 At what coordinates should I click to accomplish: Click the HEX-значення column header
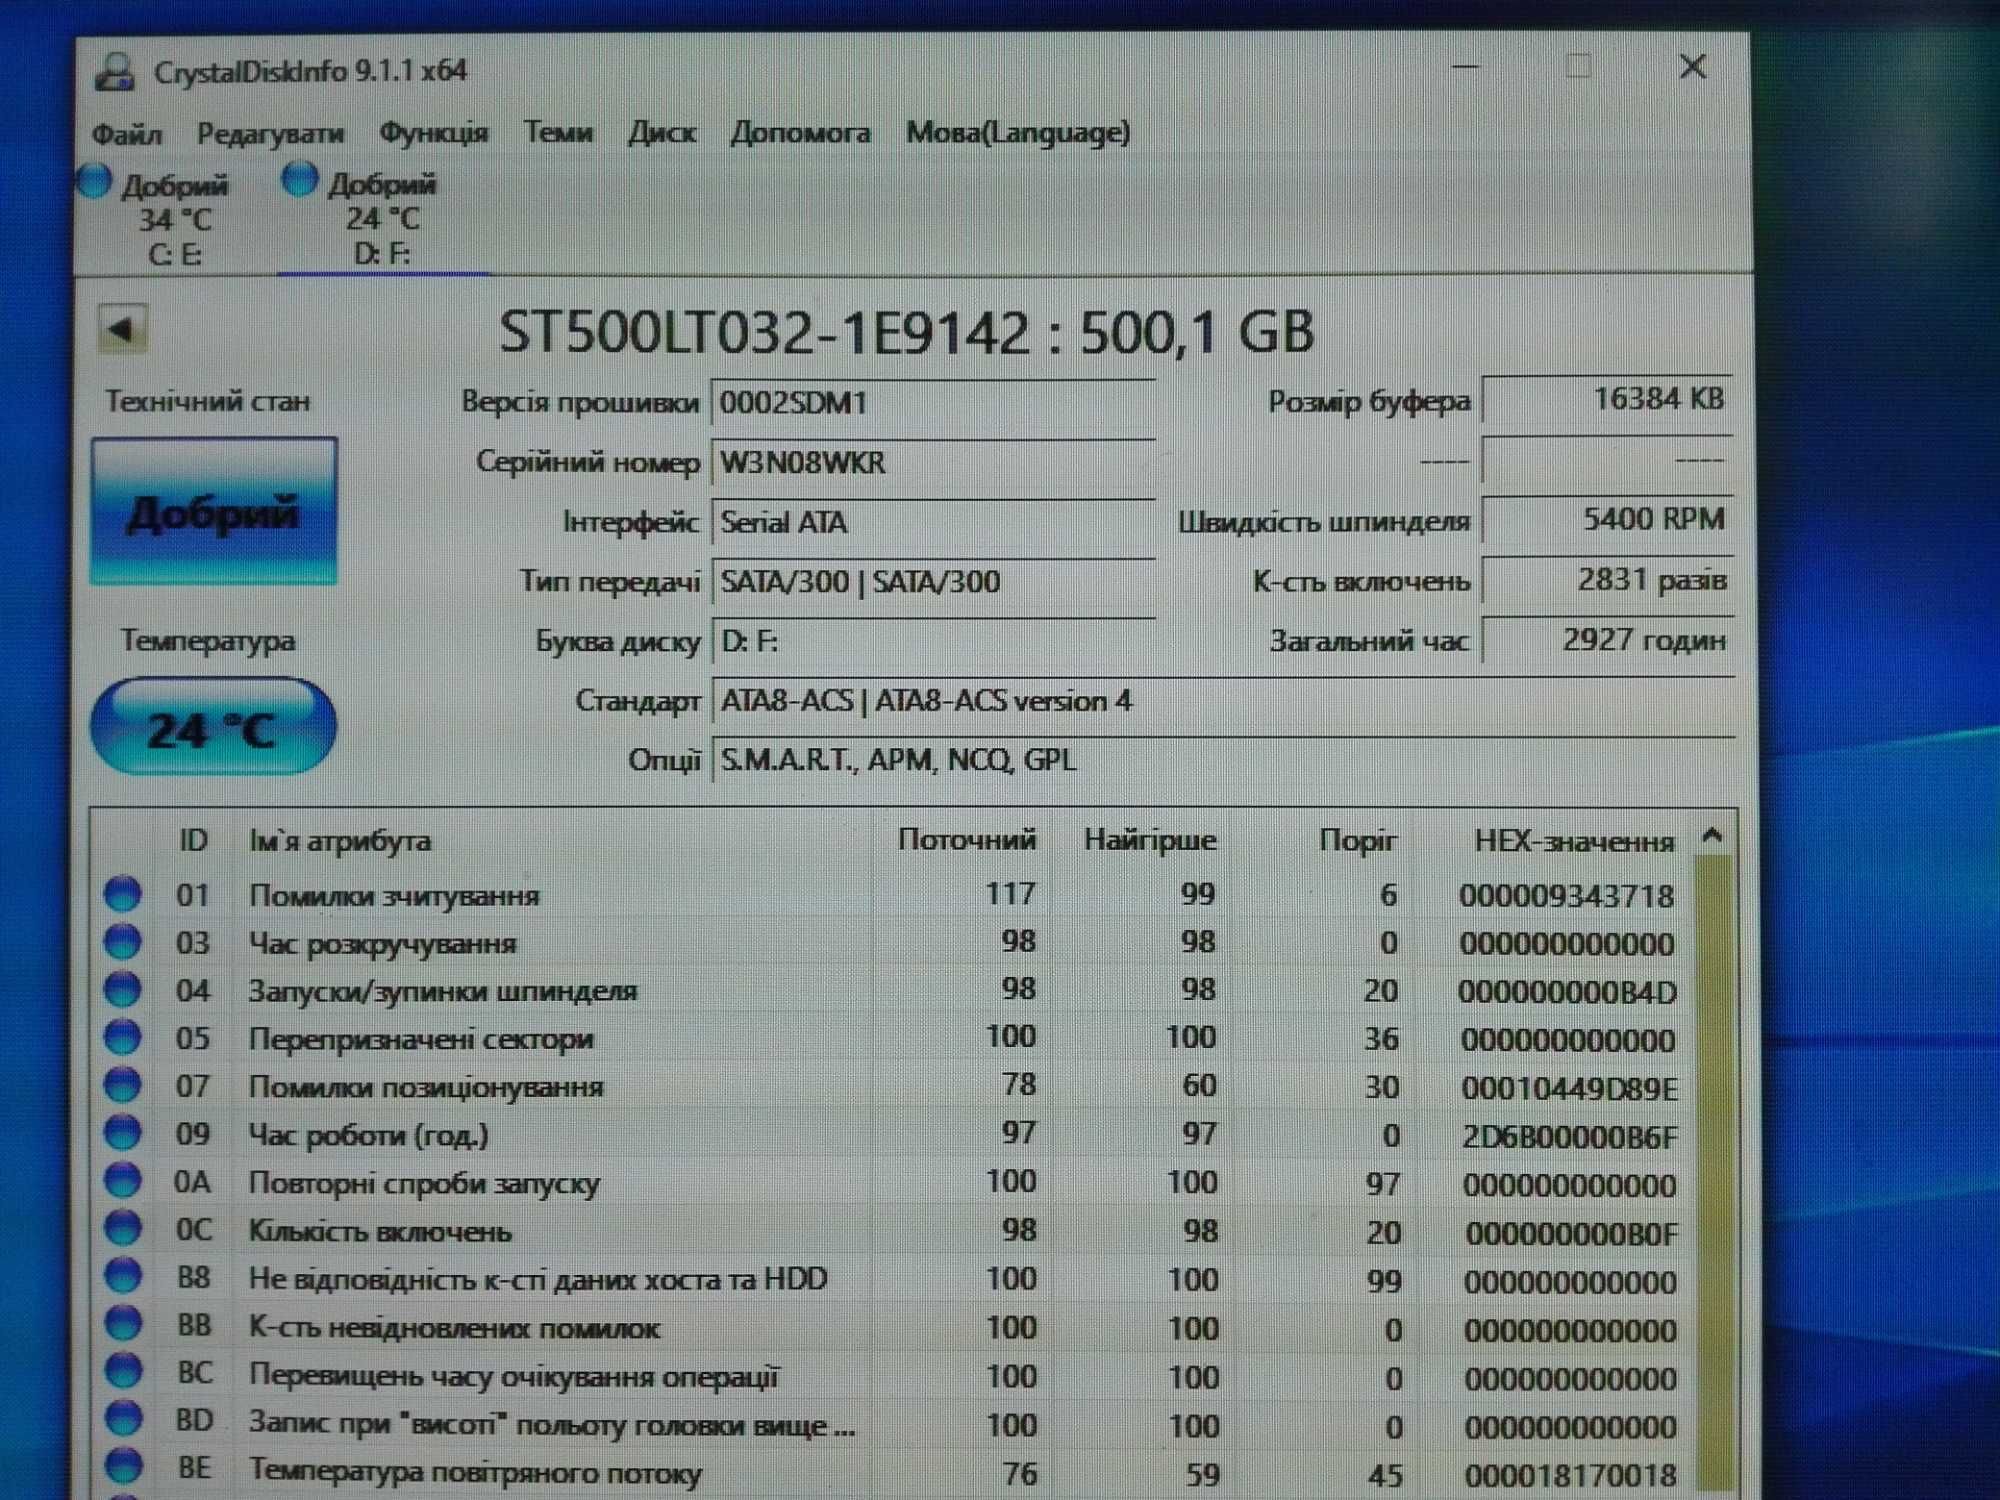click(x=1574, y=842)
